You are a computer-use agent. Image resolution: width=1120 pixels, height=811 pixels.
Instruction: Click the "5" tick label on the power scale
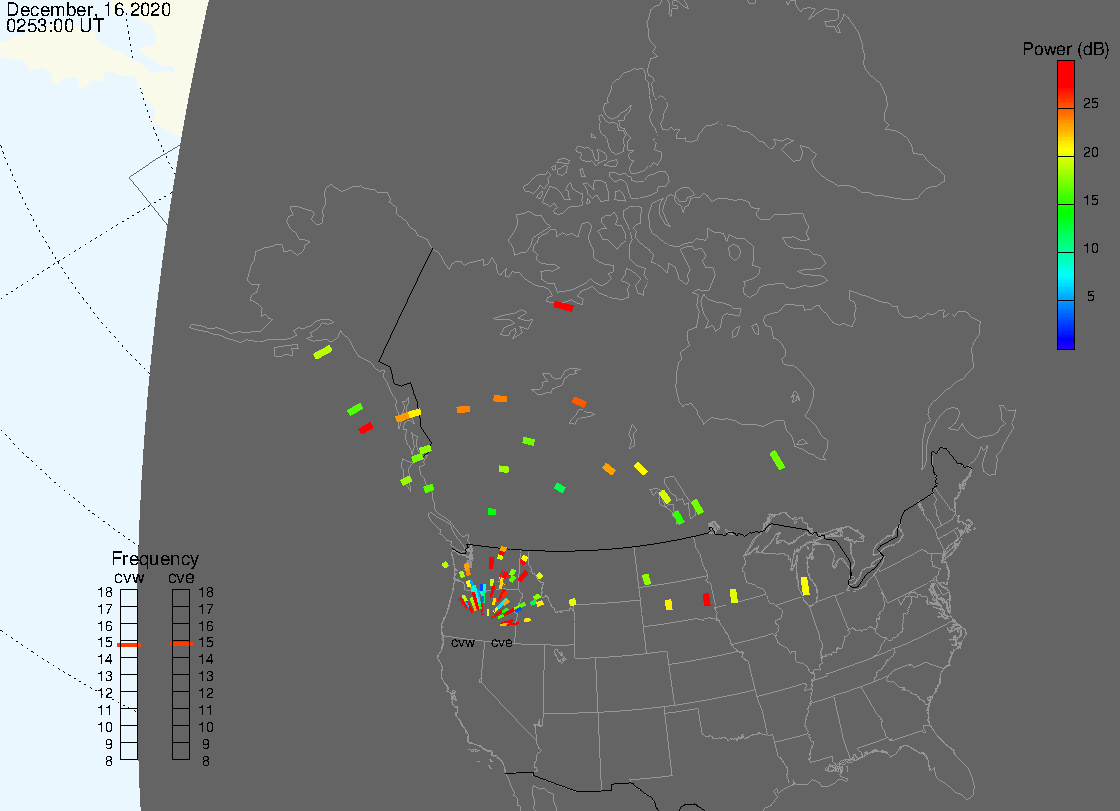(1091, 296)
